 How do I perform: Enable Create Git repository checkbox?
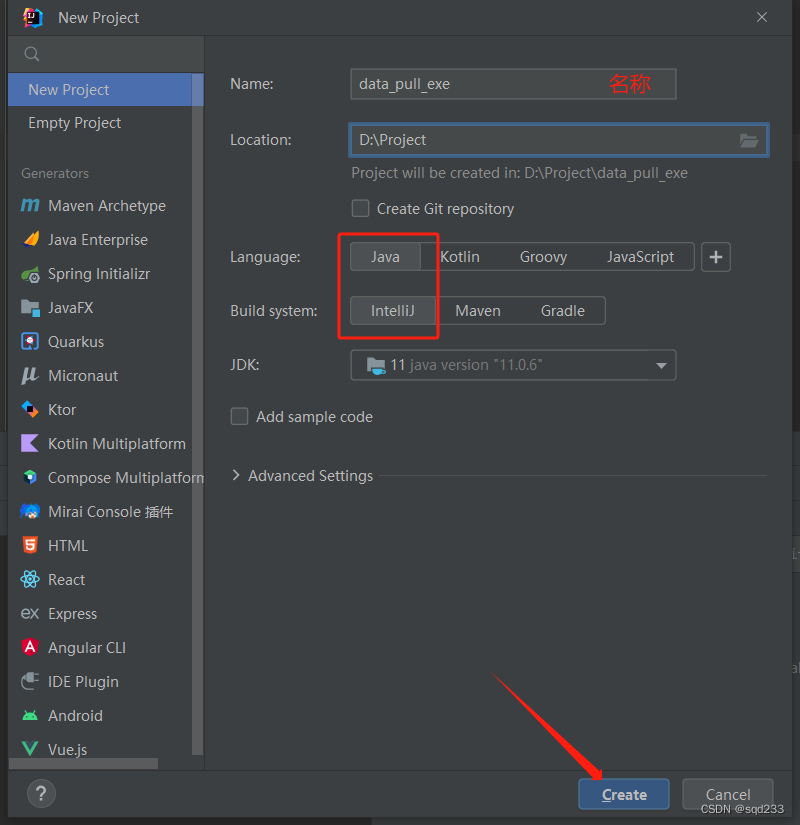point(361,208)
